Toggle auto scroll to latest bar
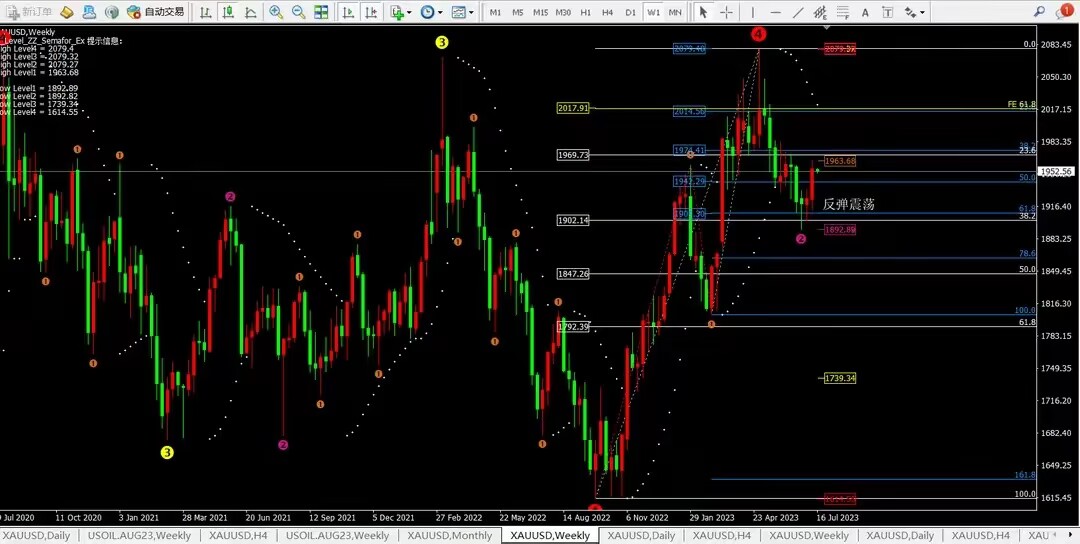Image resolution: width=1080 pixels, height=544 pixels. coord(349,12)
